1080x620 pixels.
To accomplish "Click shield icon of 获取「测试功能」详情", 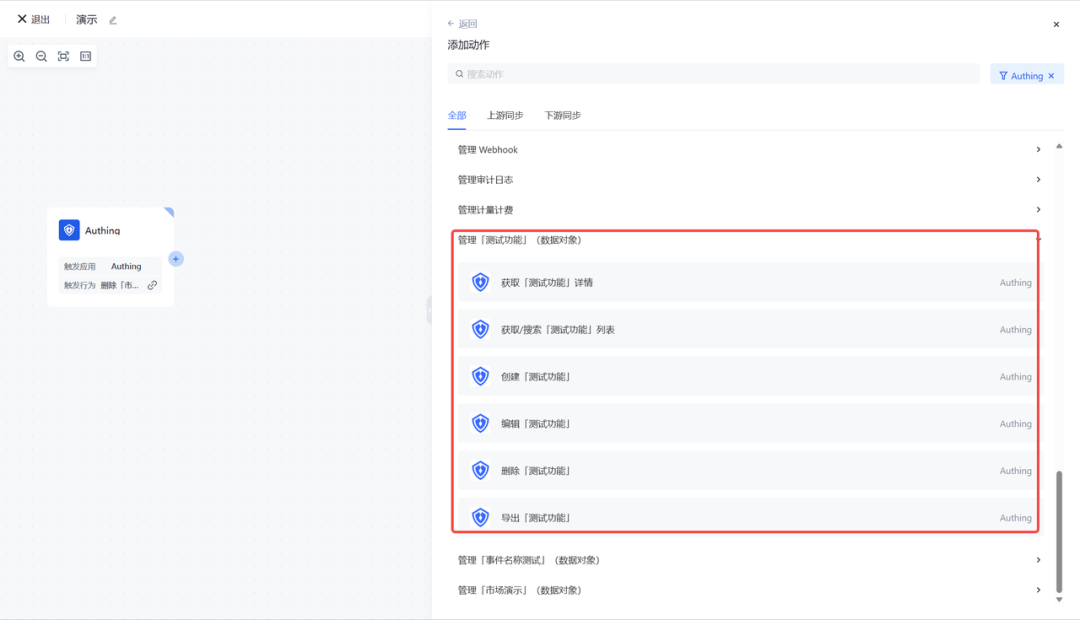I will 480,282.
